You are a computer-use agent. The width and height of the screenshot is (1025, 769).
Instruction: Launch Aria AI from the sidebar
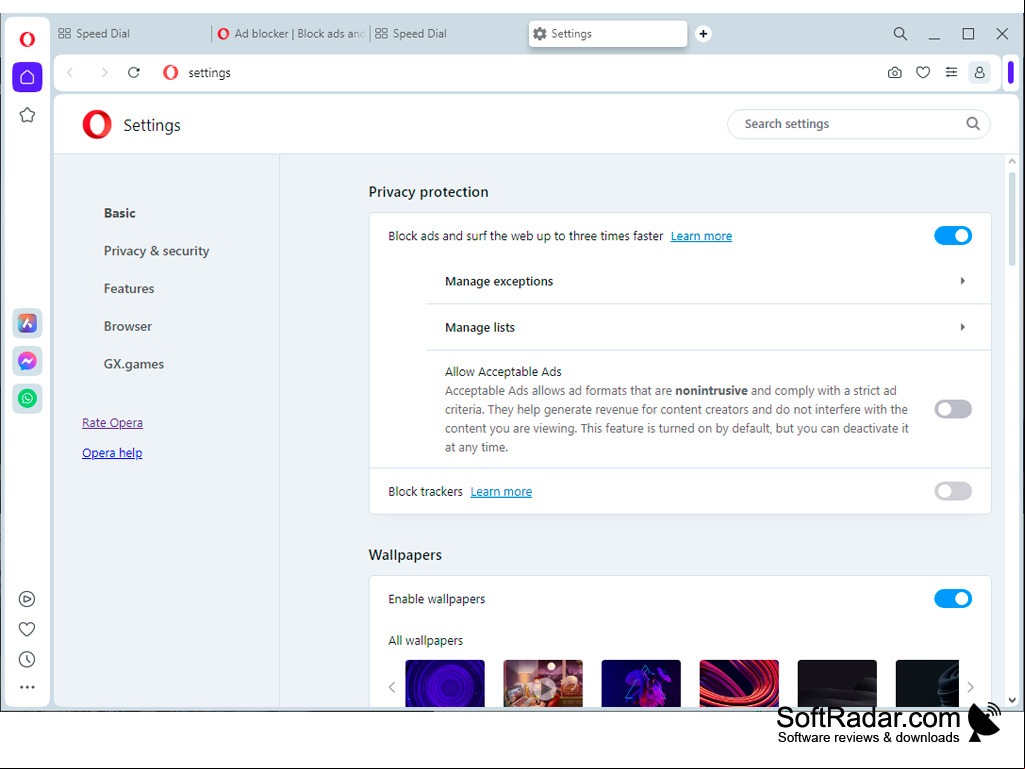coord(27,323)
